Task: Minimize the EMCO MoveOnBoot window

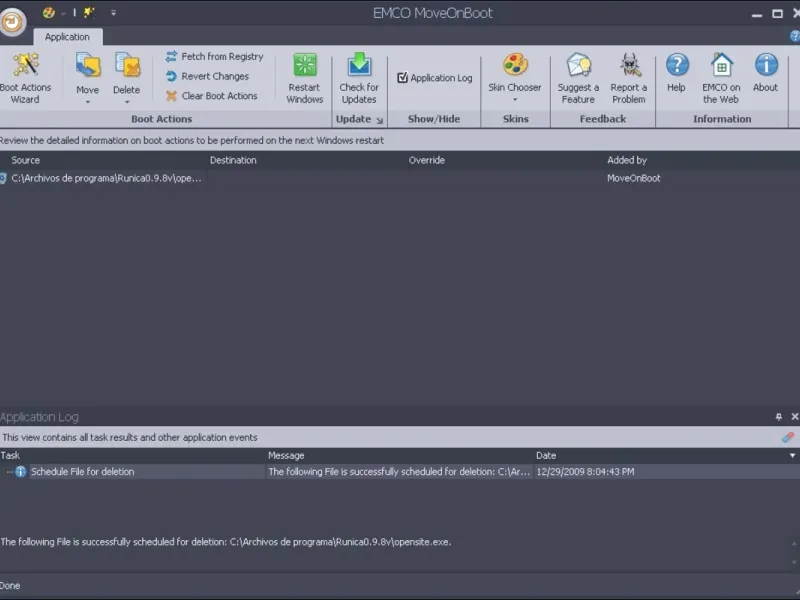Action: (757, 14)
